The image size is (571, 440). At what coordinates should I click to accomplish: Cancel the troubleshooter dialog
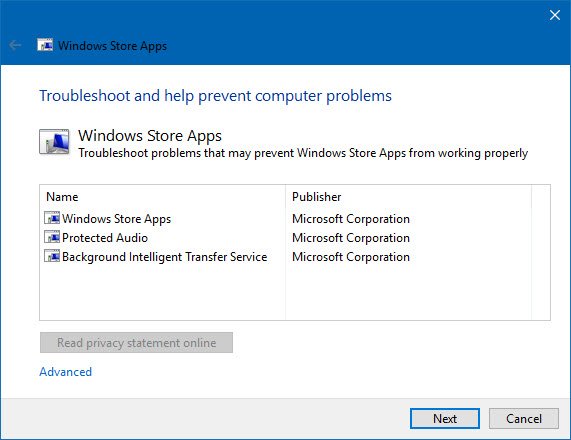click(x=524, y=419)
